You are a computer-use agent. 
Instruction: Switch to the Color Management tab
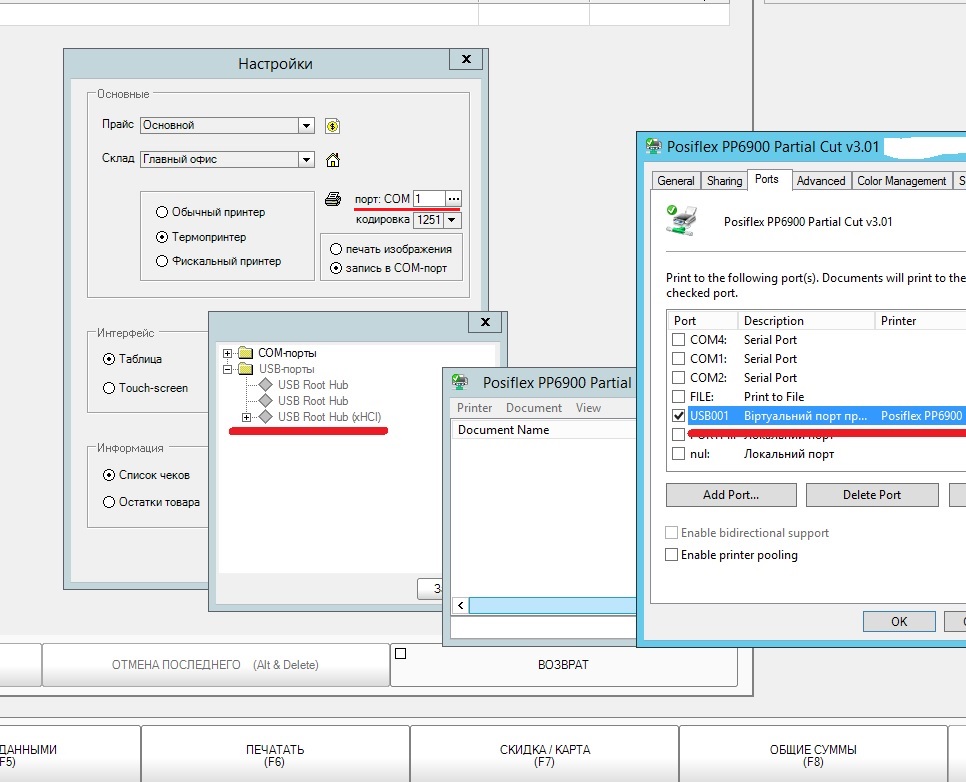pyautogui.click(x=901, y=181)
